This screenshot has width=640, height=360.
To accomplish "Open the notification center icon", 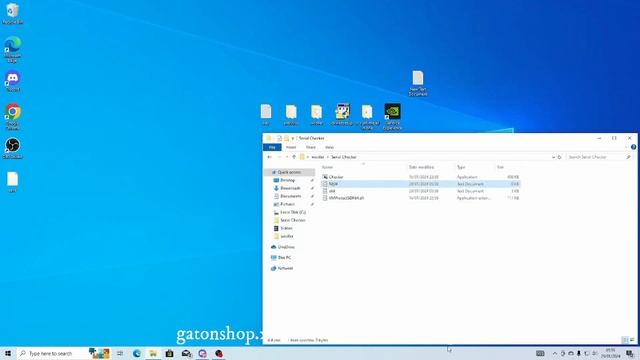I will [631, 353].
